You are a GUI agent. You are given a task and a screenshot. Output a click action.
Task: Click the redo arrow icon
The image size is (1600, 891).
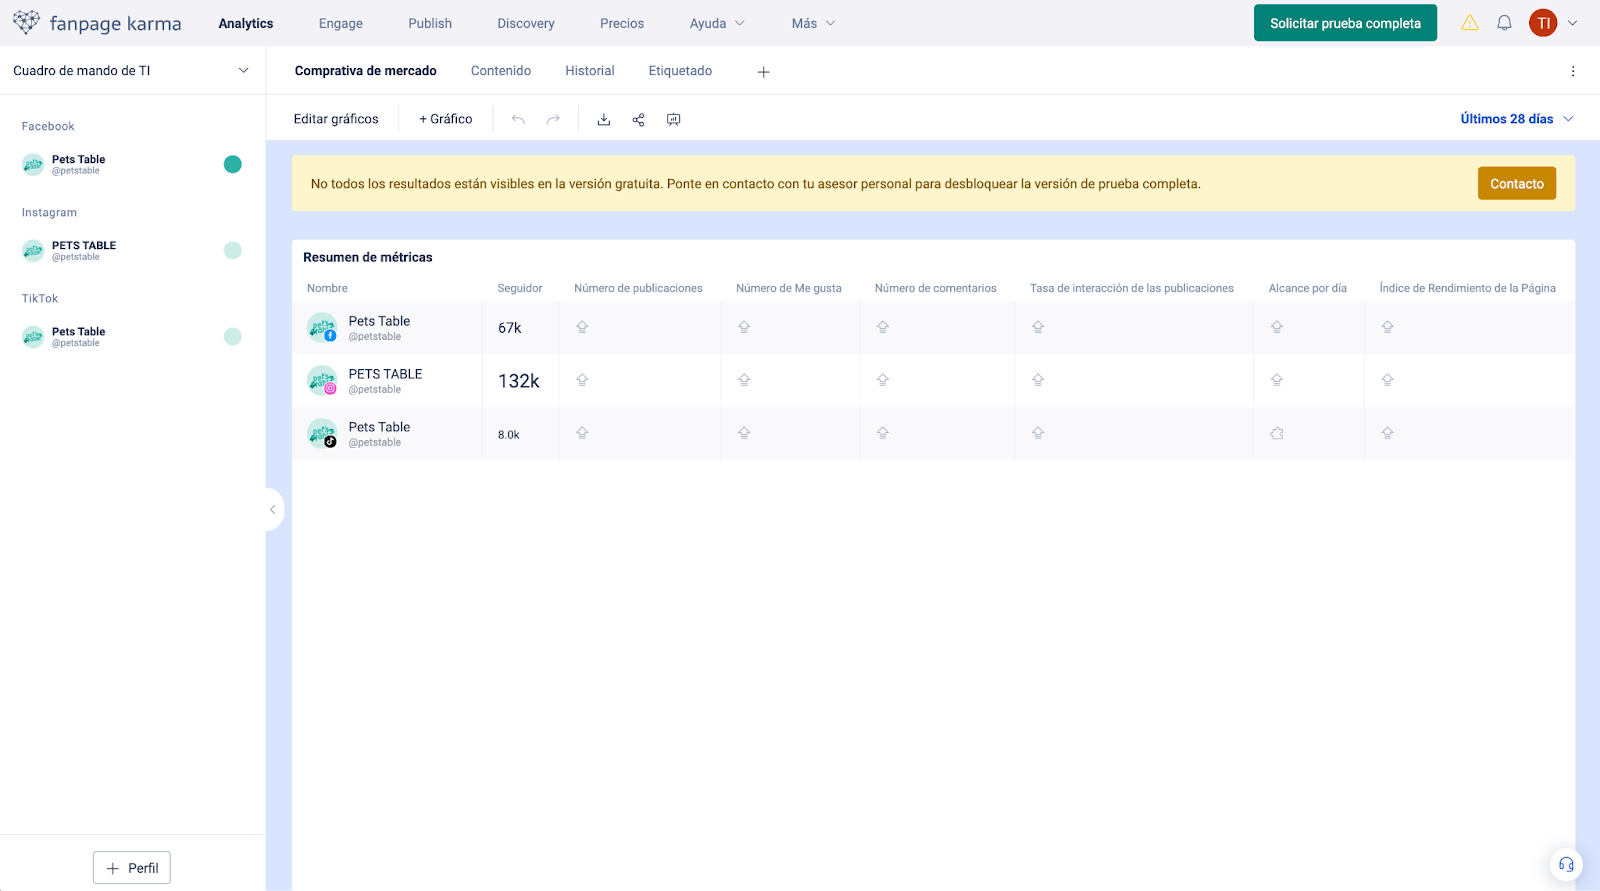click(x=553, y=120)
